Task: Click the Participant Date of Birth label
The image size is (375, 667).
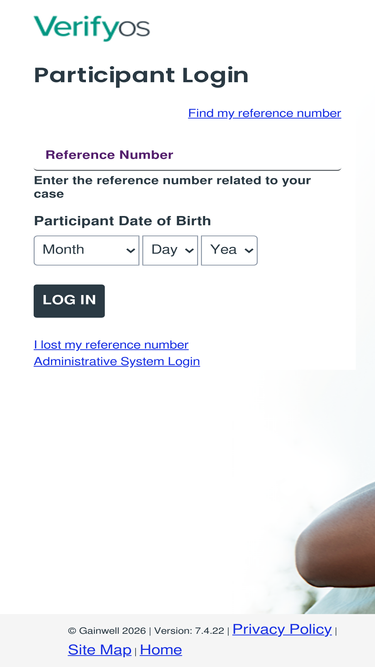Action: [x=122, y=221]
